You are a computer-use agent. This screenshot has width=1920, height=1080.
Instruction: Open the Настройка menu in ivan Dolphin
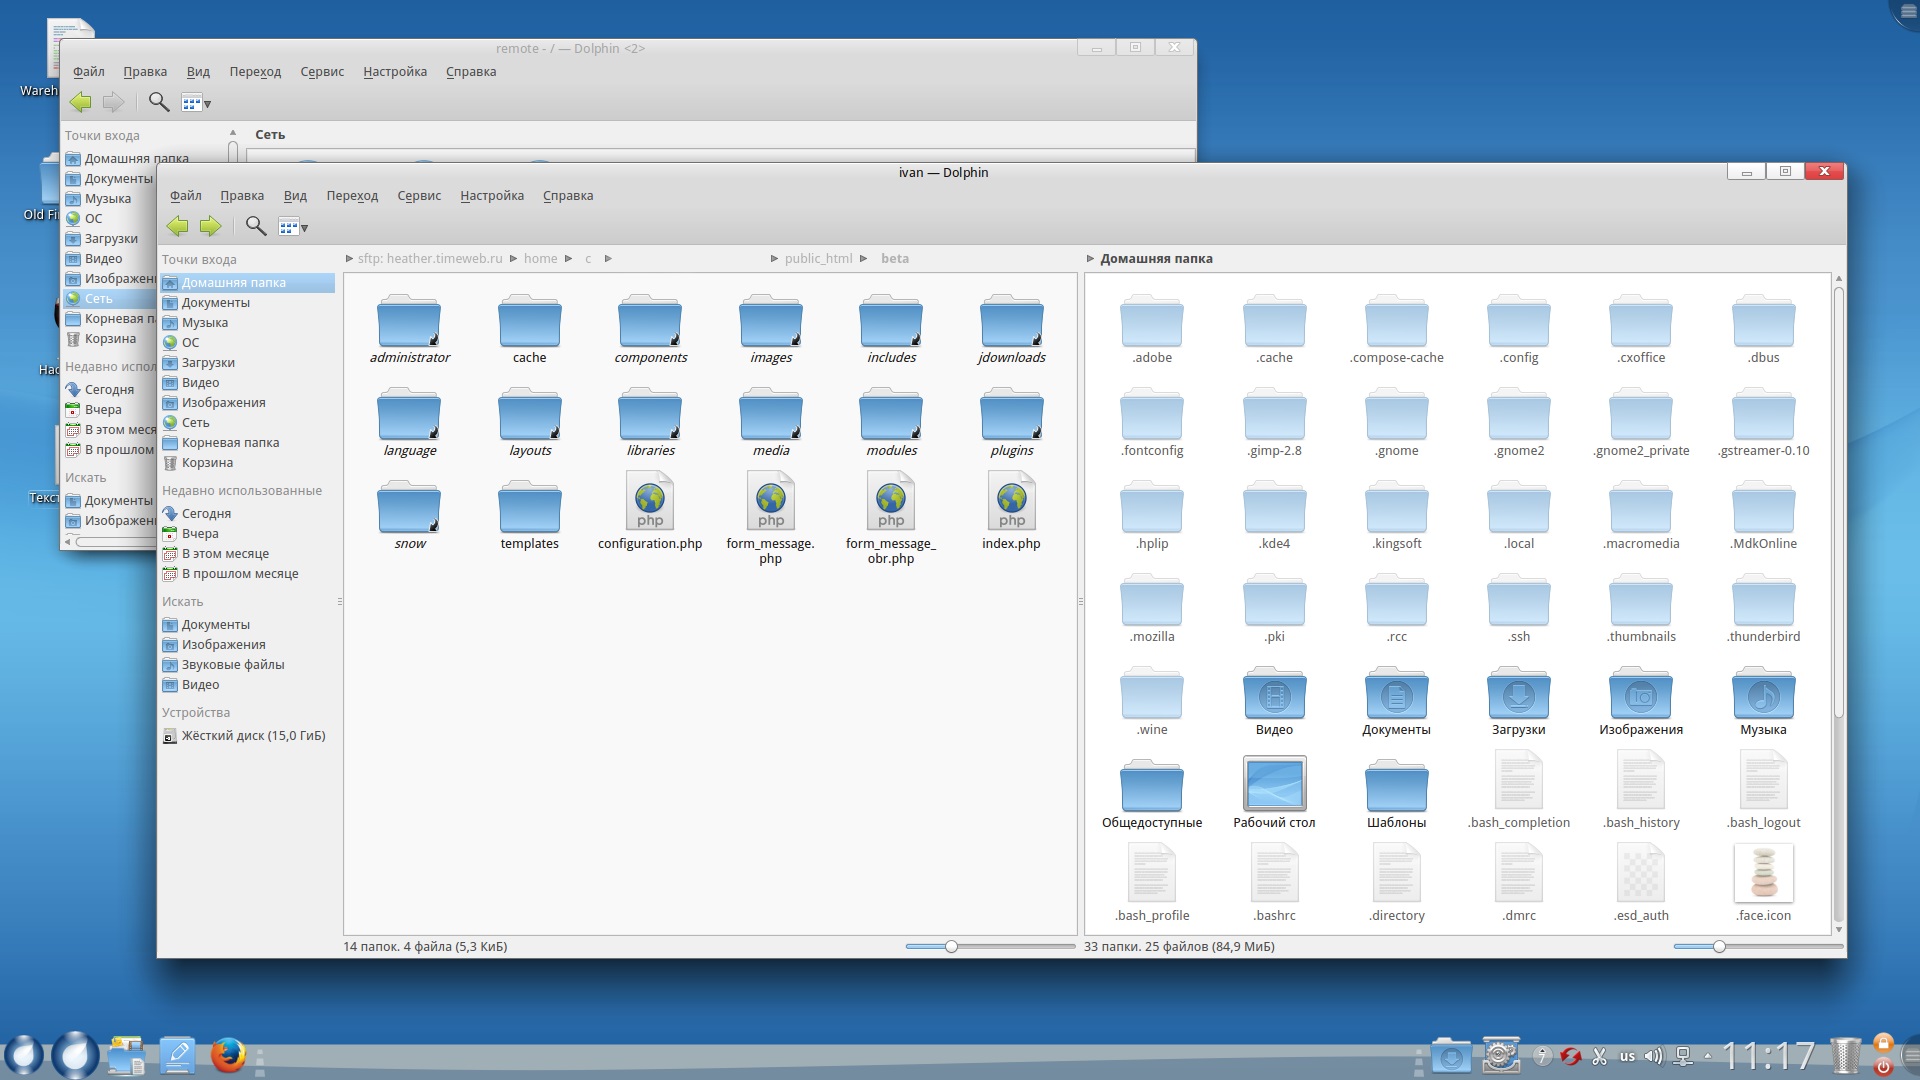tap(491, 196)
